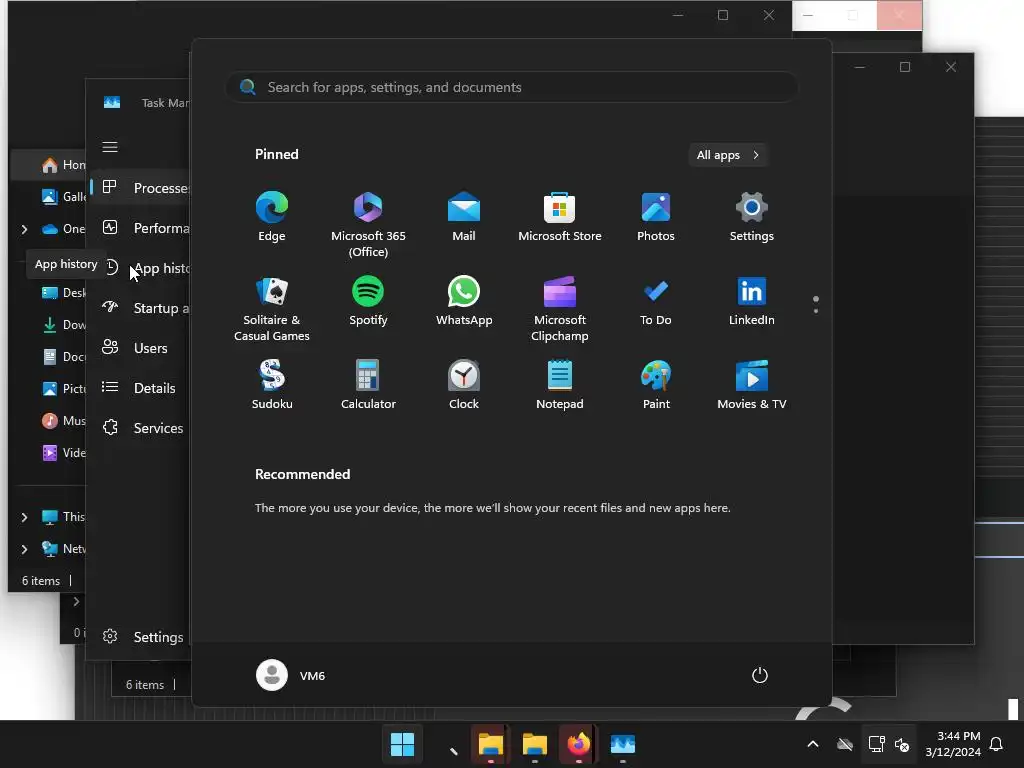Open the VM6 user account menu
The width and height of the screenshot is (1024, 768).
click(291, 675)
